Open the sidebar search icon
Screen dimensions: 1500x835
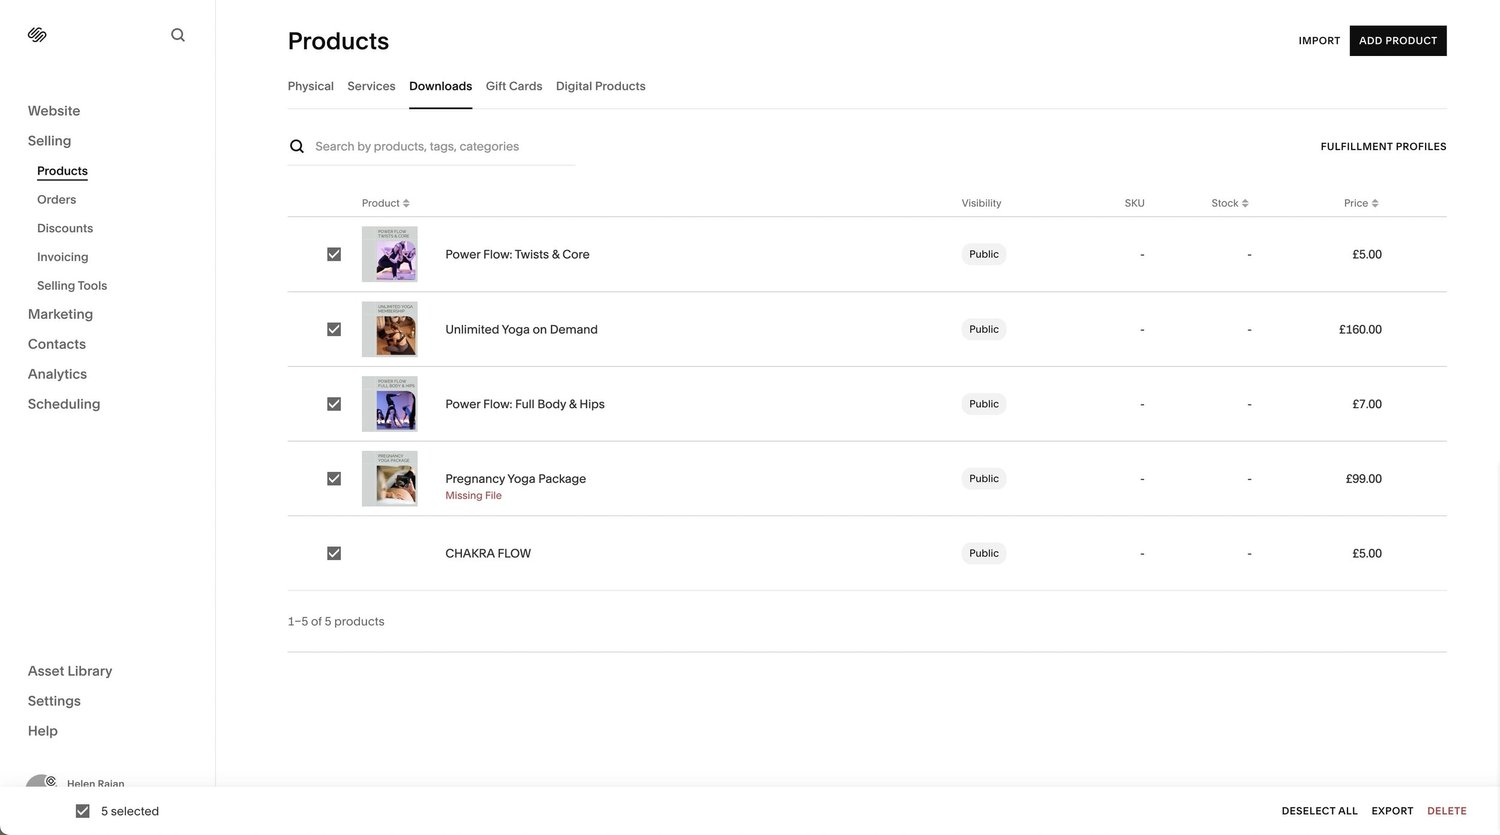[177, 33]
